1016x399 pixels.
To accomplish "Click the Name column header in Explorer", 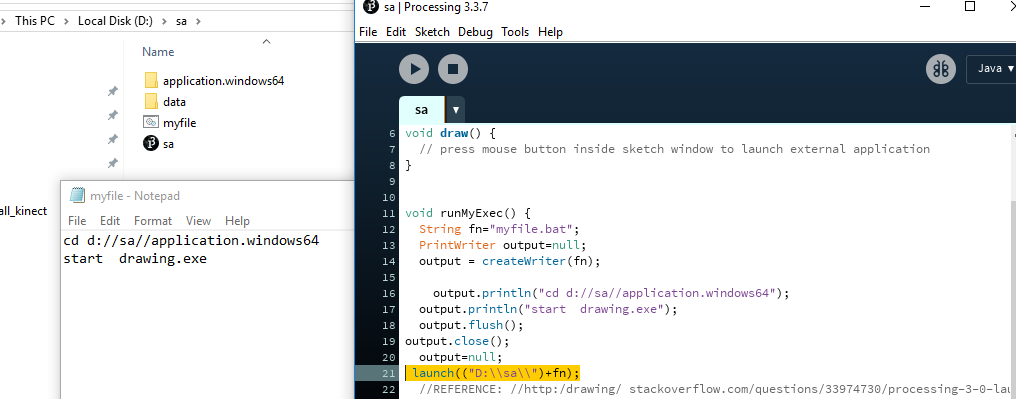I will tap(158, 52).
